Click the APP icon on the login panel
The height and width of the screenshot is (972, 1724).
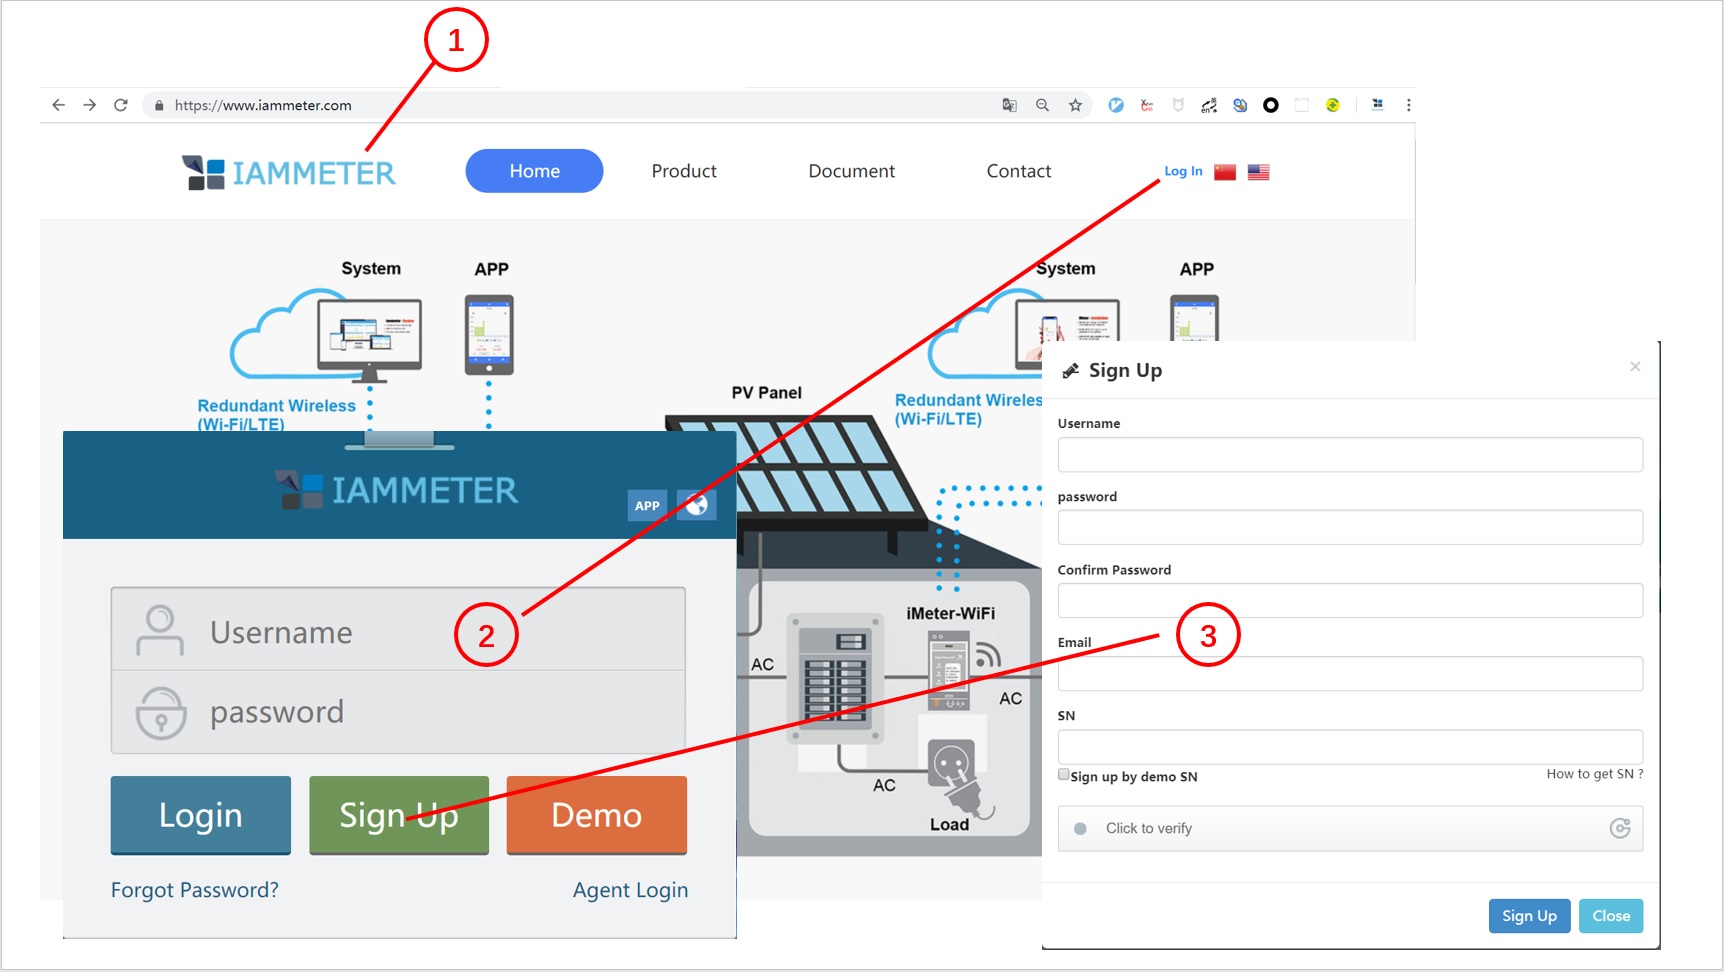coord(647,505)
